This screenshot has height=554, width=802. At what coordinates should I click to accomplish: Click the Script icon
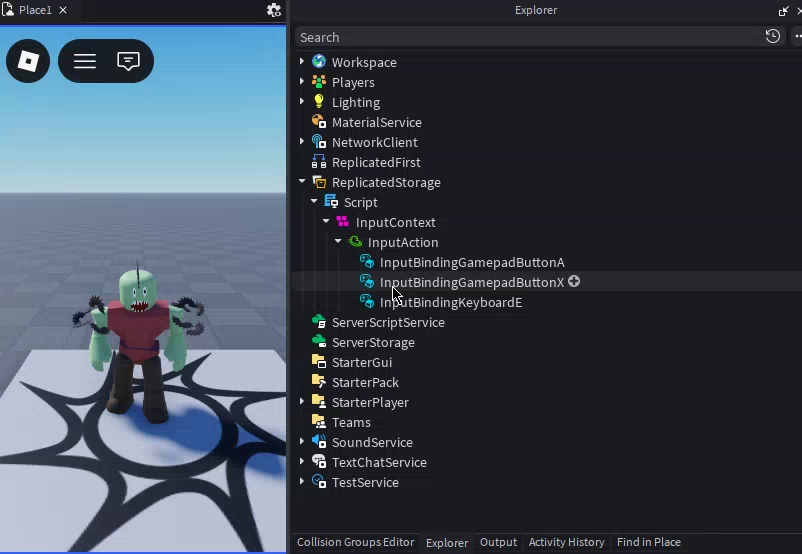point(331,202)
